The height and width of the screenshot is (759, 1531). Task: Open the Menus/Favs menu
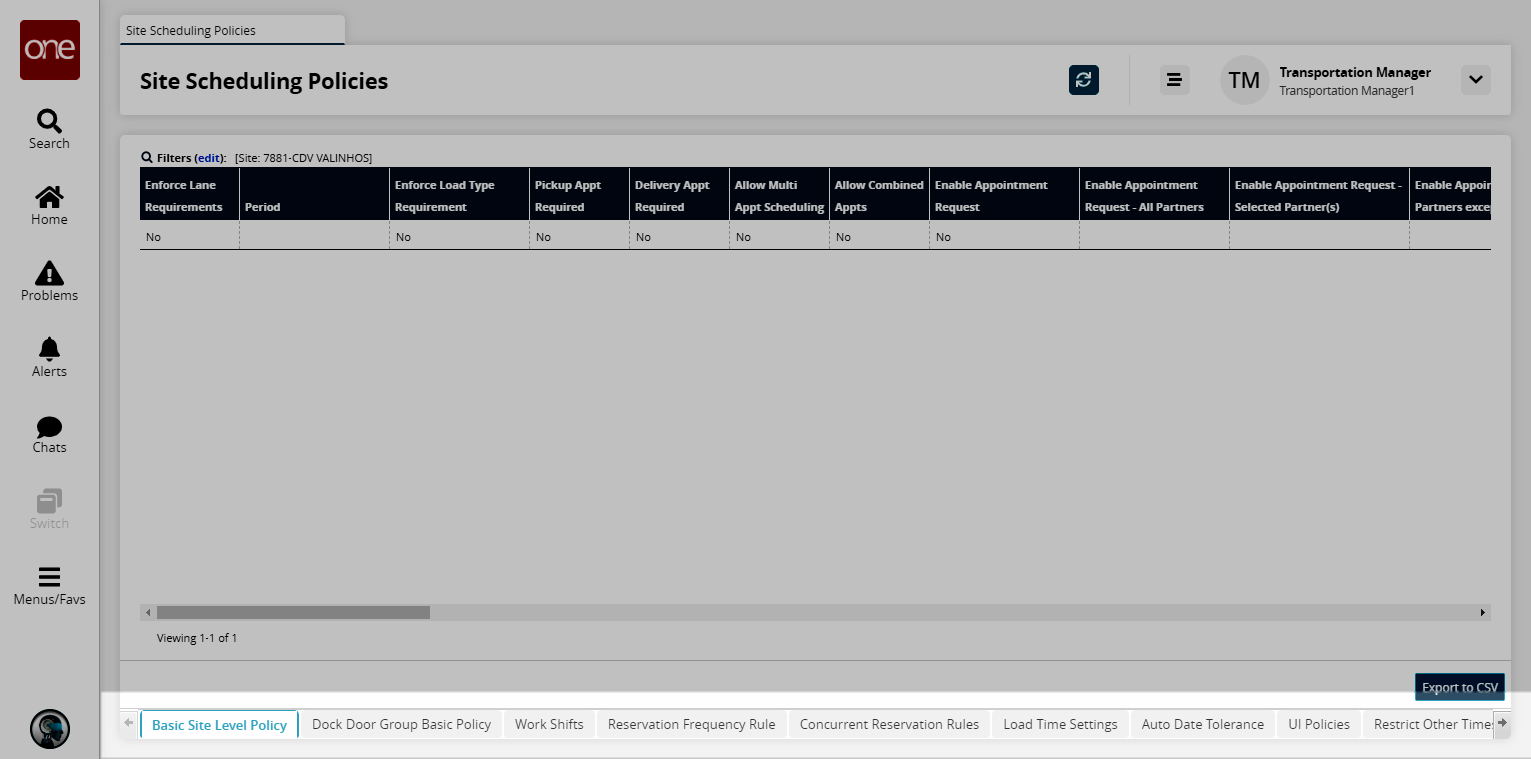[49, 585]
